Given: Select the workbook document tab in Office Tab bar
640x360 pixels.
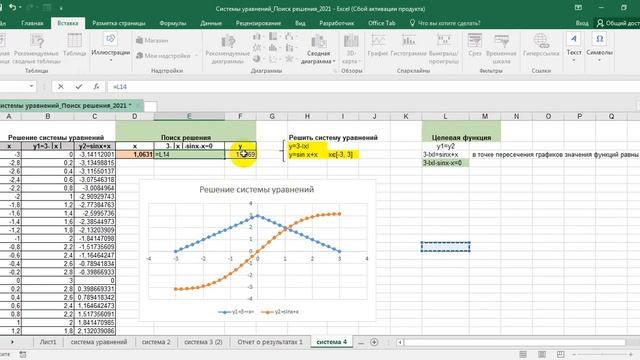Looking at the screenshot, I should pyautogui.click(x=71, y=106).
